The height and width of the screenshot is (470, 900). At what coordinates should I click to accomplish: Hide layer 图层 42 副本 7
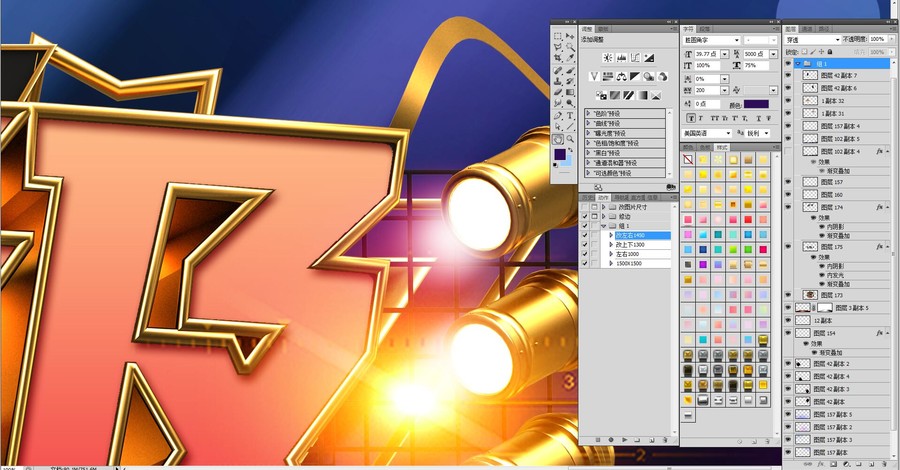[x=788, y=75]
